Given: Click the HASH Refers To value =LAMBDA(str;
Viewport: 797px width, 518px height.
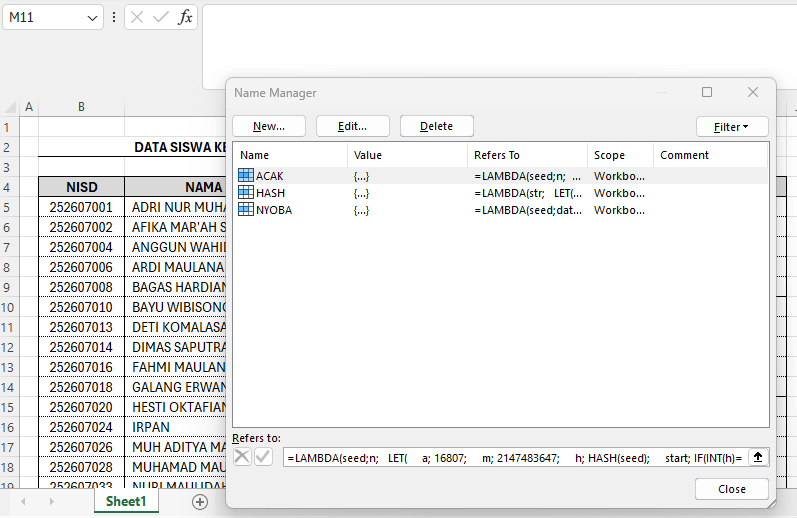Looking at the screenshot, I should [x=528, y=193].
